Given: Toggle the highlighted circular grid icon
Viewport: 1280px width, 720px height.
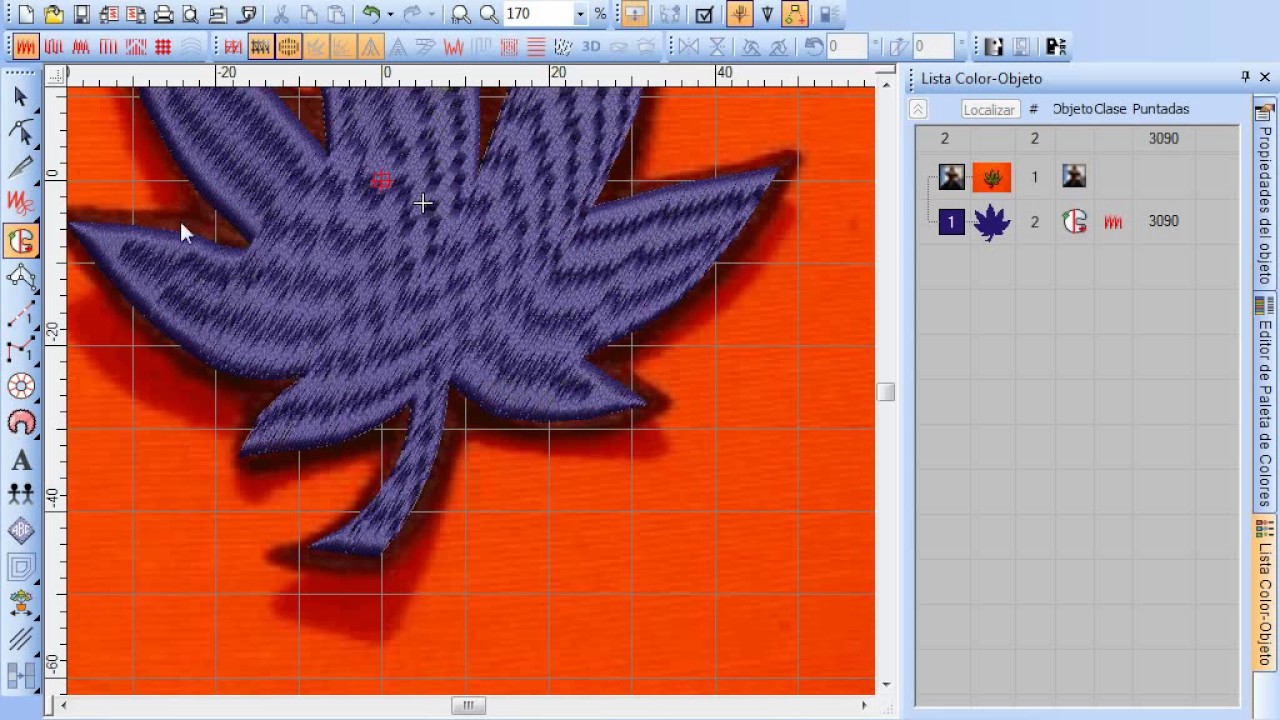Looking at the screenshot, I should (288, 46).
